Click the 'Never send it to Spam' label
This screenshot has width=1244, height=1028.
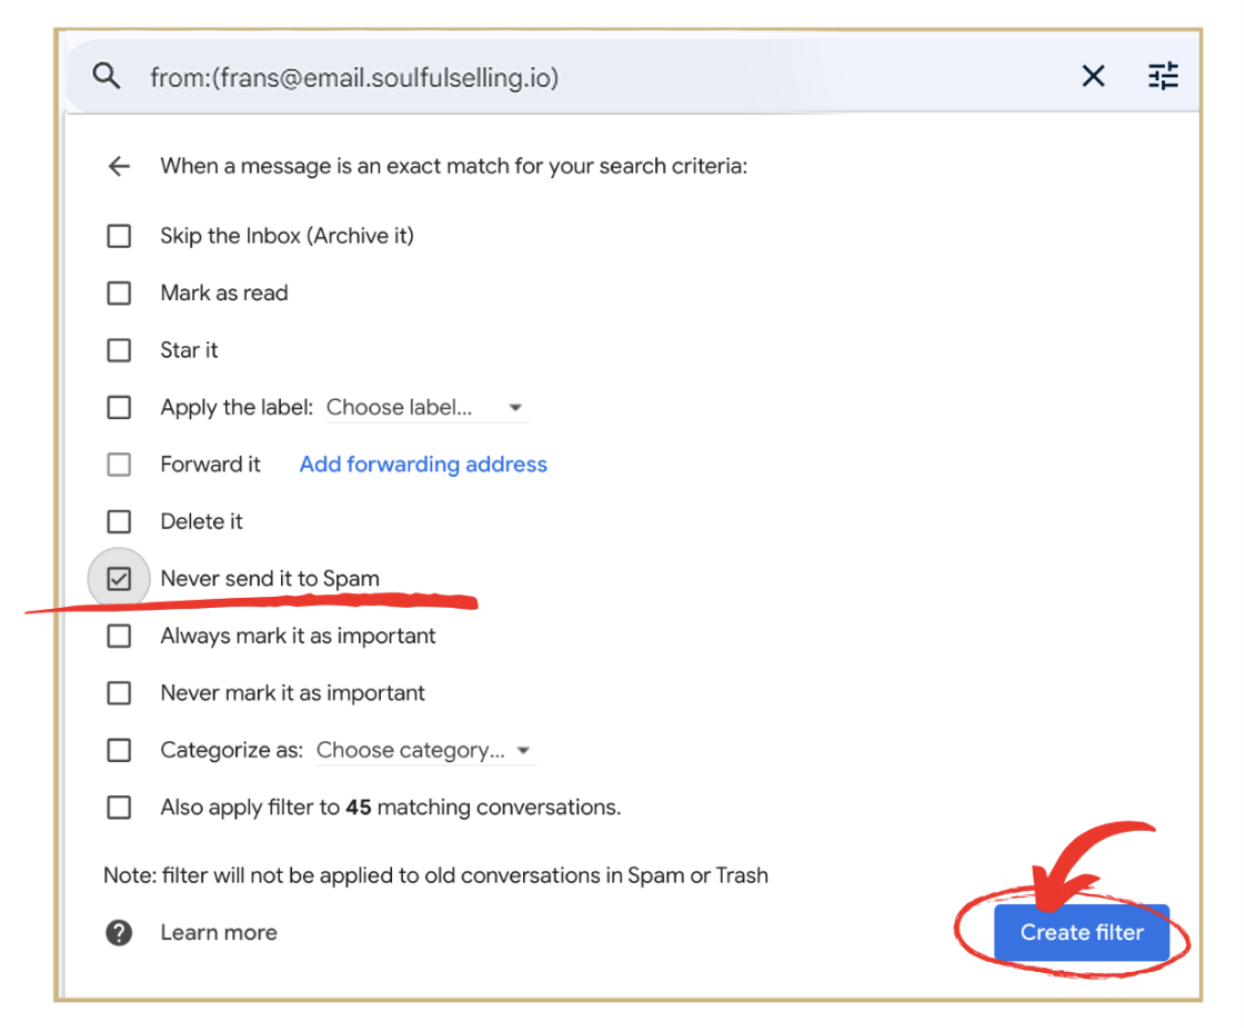point(270,579)
